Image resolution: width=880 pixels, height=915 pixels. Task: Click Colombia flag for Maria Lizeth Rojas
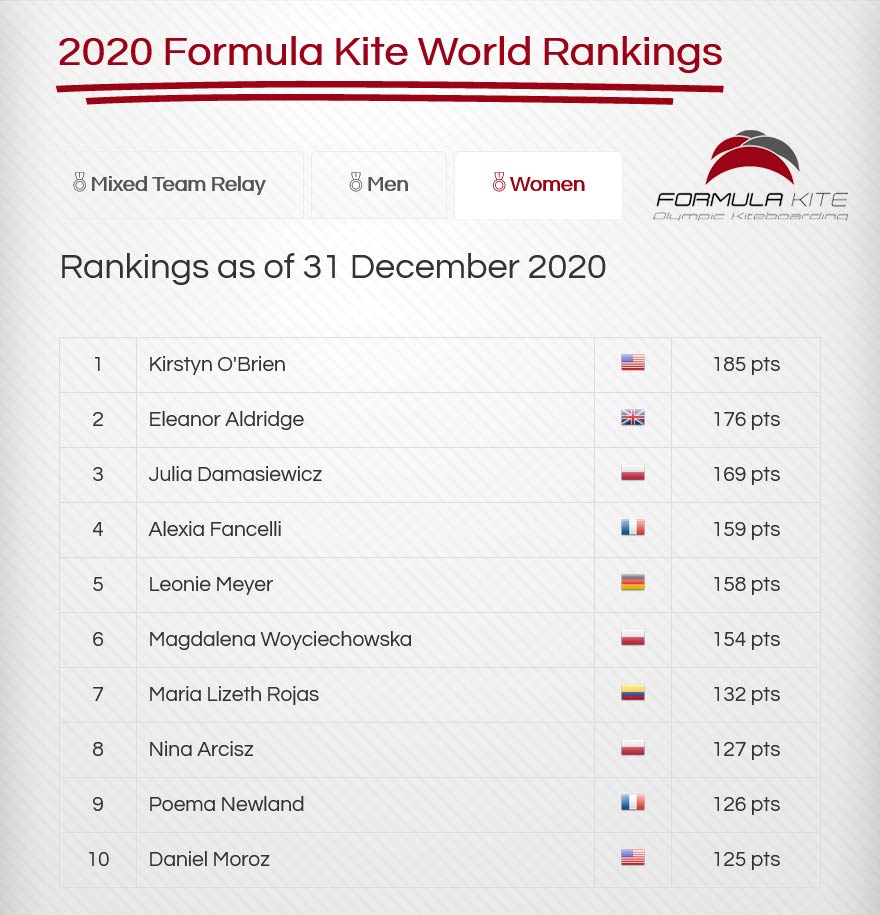pyautogui.click(x=633, y=693)
